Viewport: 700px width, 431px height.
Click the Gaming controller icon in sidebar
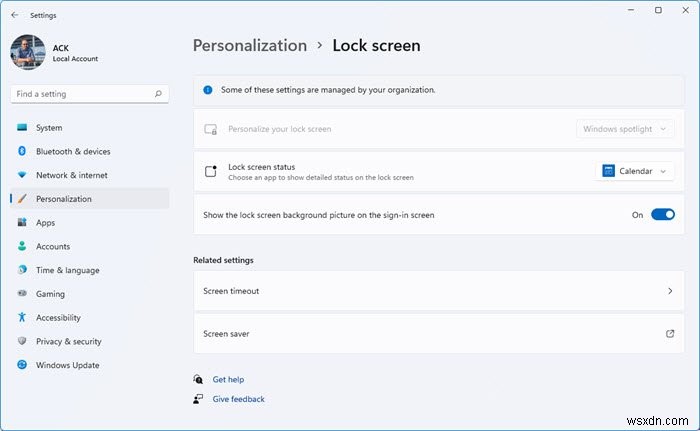(x=21, y=294)
